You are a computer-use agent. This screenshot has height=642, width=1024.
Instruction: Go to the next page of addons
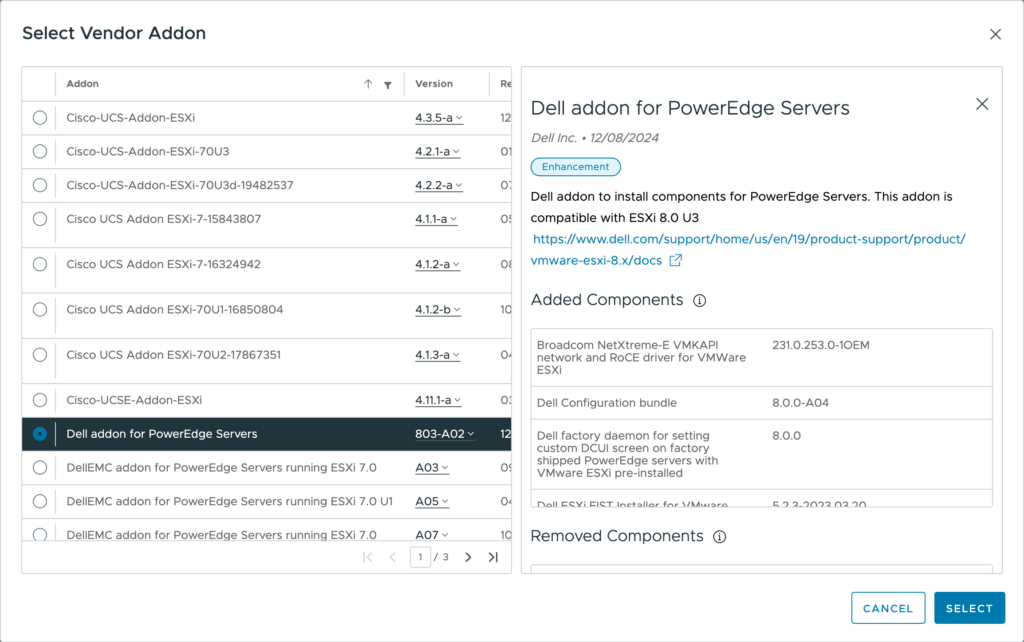click(468, 557)
